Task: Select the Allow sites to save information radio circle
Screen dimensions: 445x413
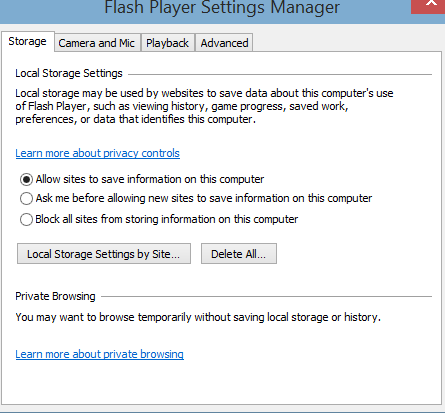Action: [x=26, y=179]
